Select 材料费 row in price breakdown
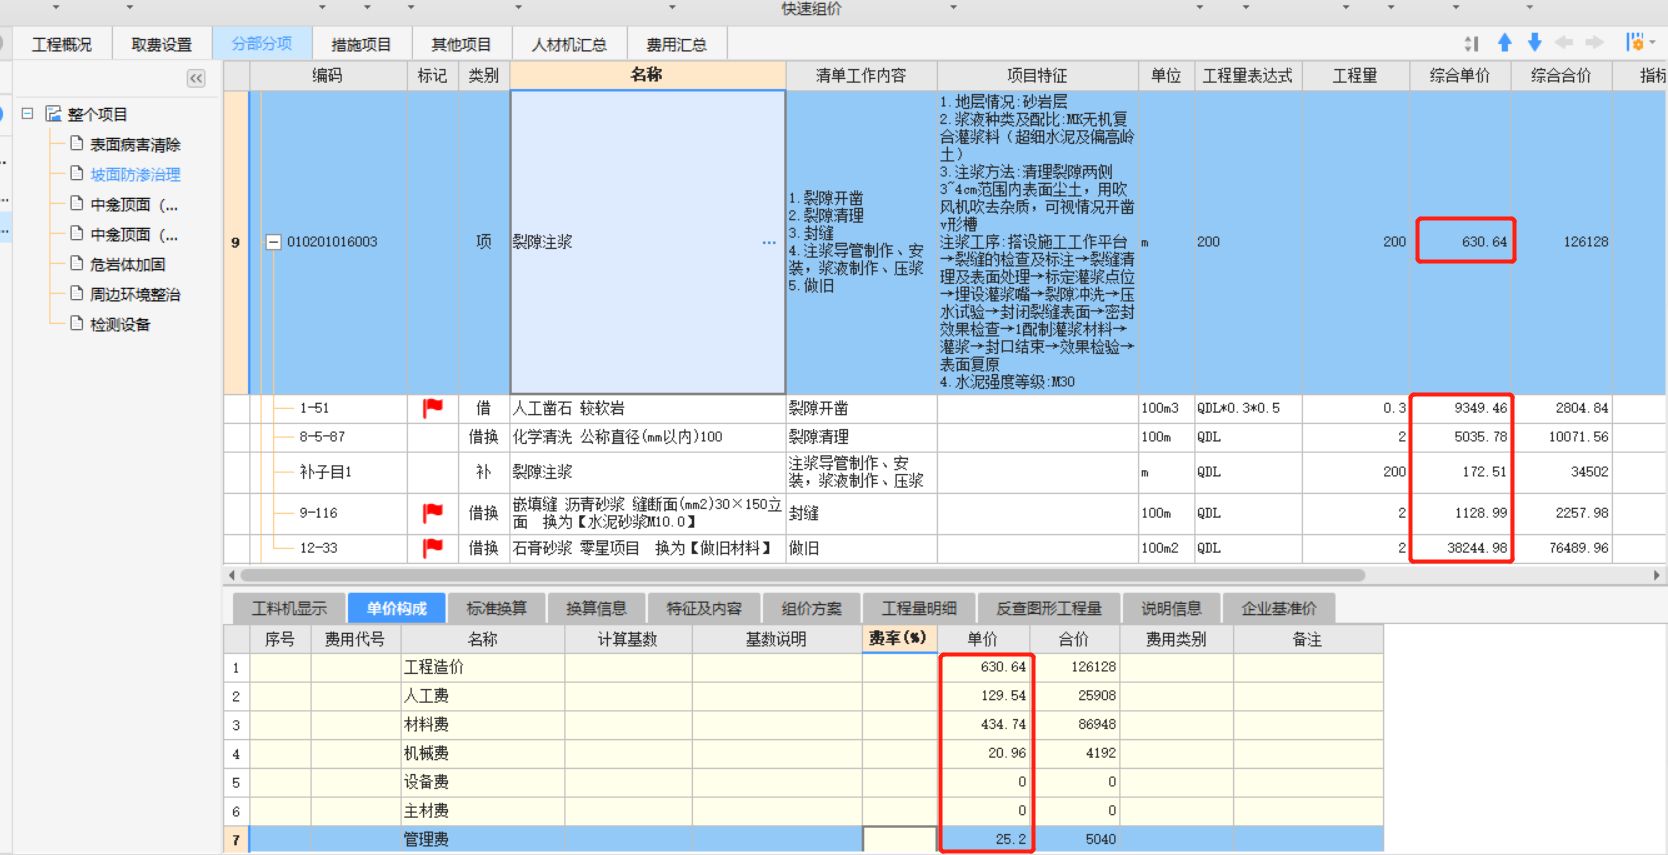Viewport: 1668px width, 855px height. 803,724
